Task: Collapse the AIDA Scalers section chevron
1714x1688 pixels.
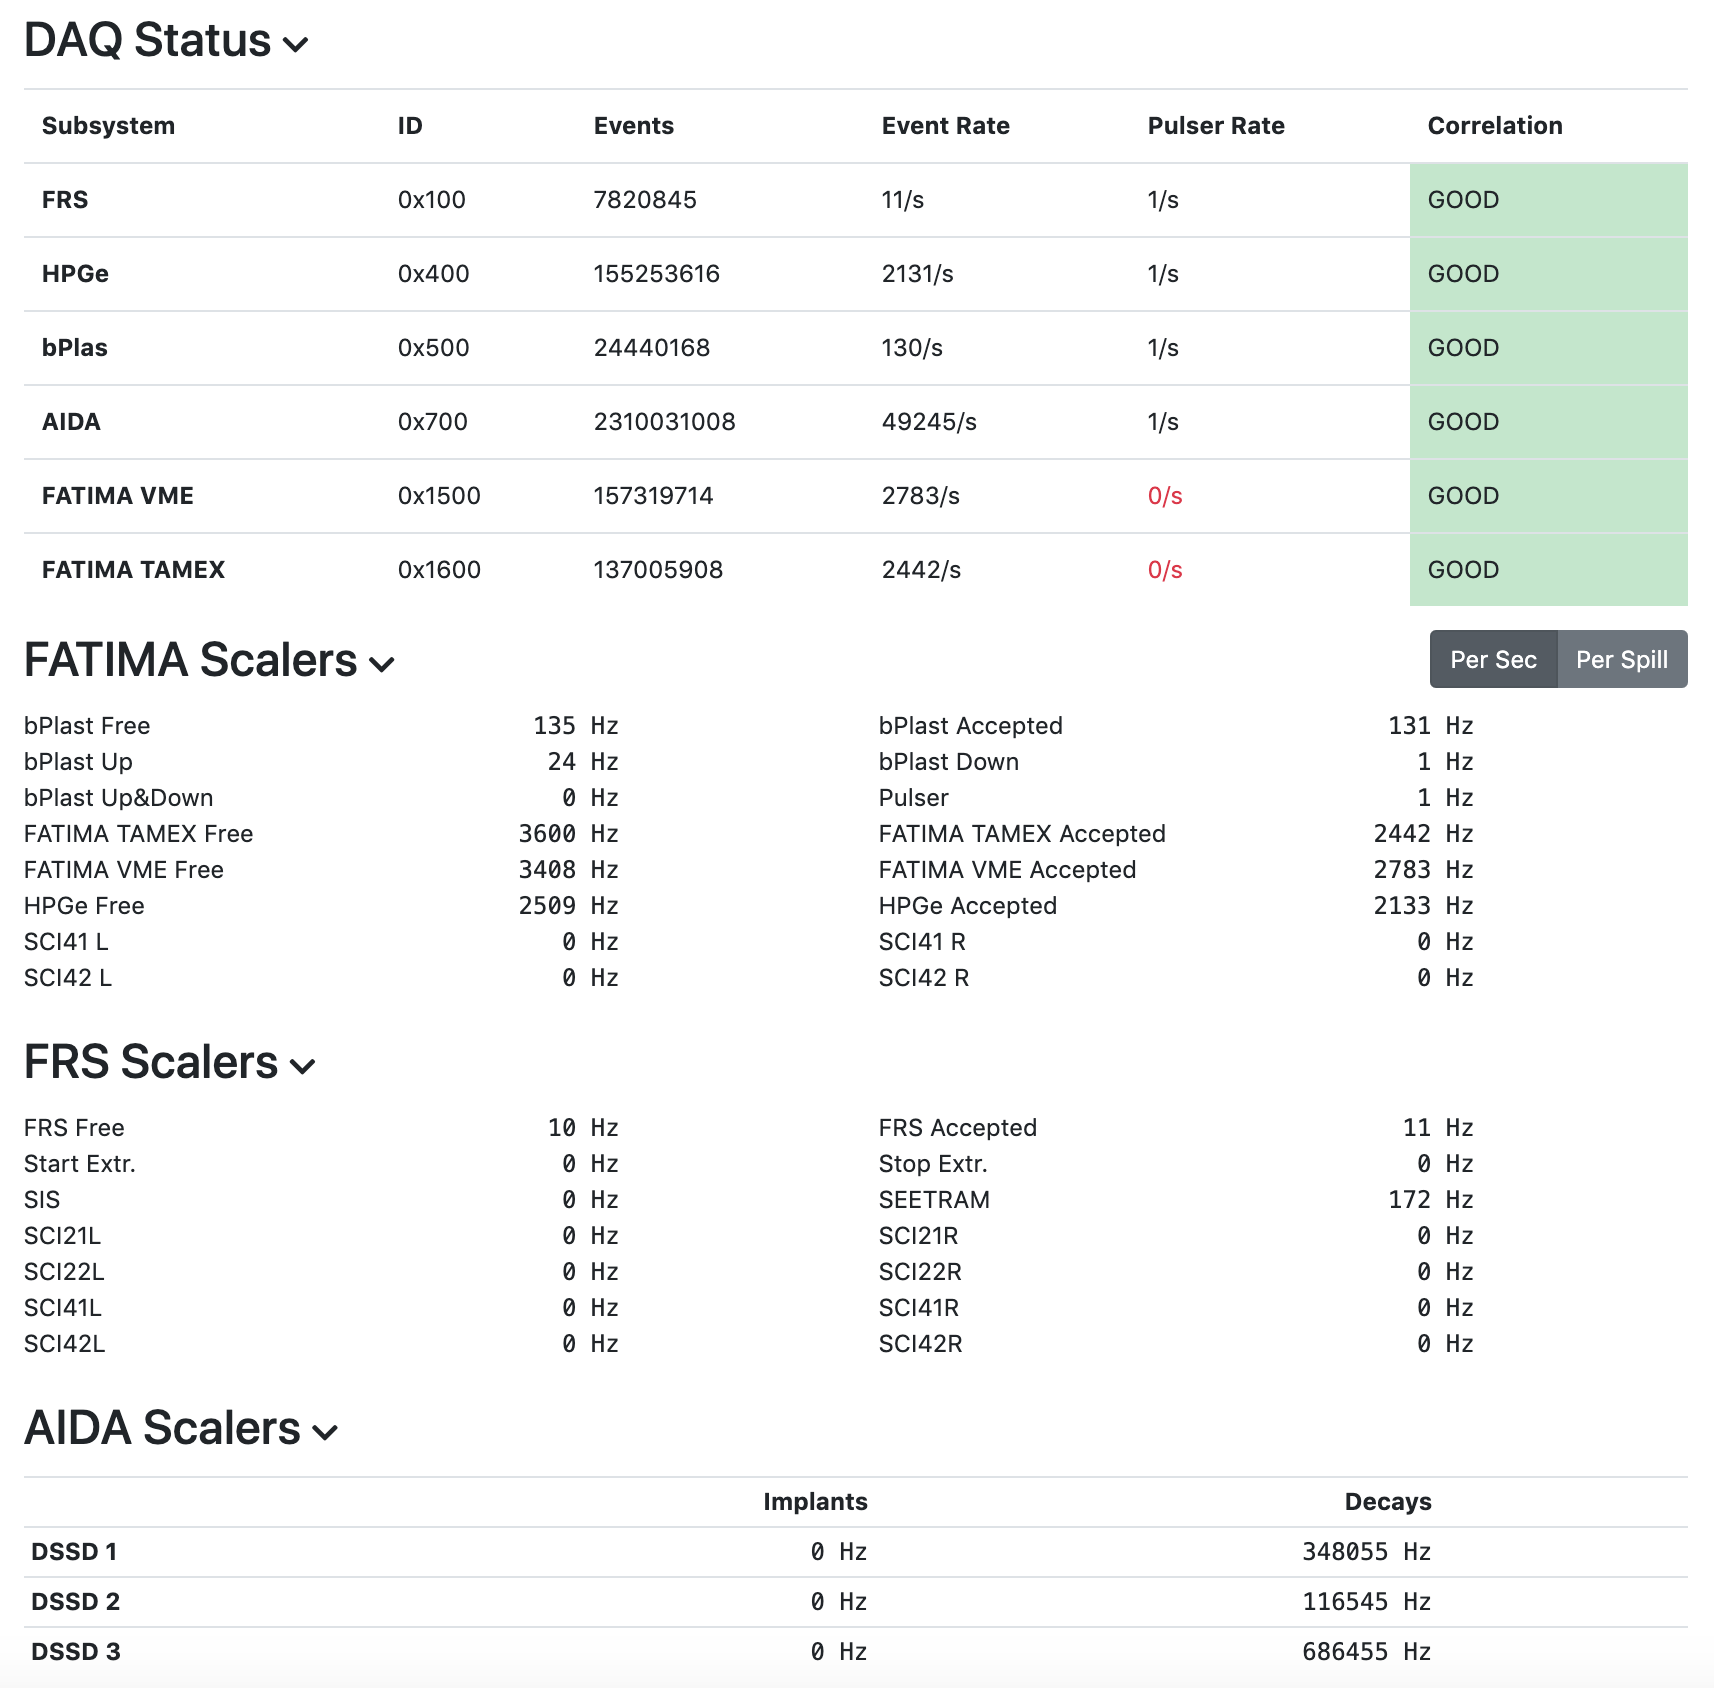Action: point(325,1432)
